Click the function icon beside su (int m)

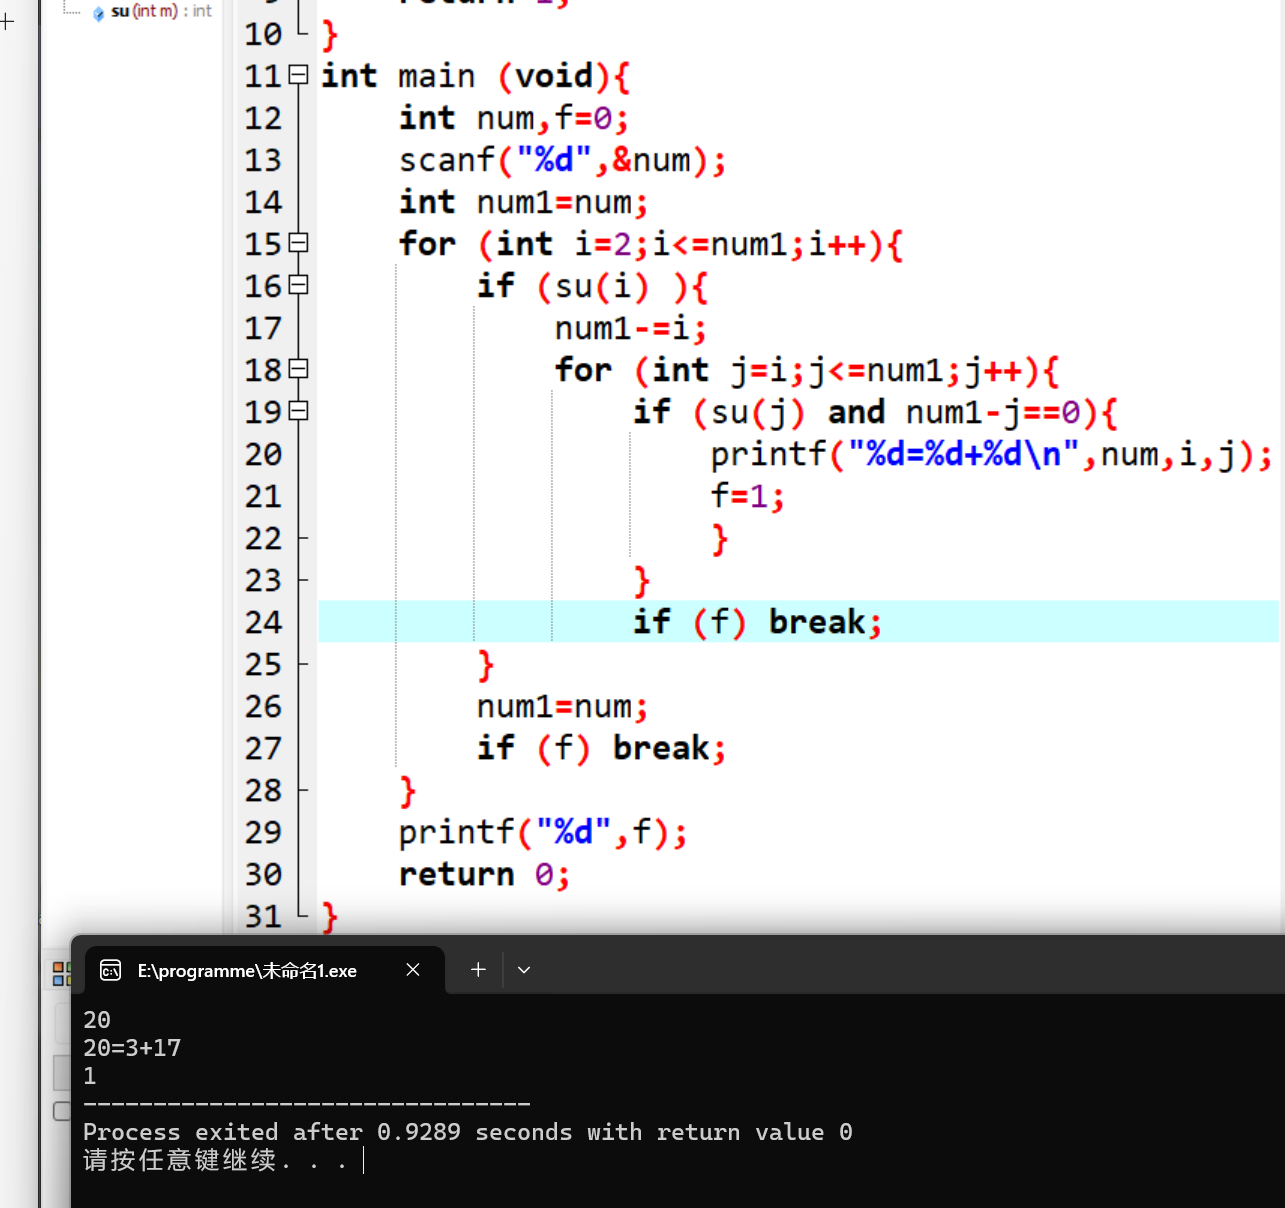click(x=98, y=13)
